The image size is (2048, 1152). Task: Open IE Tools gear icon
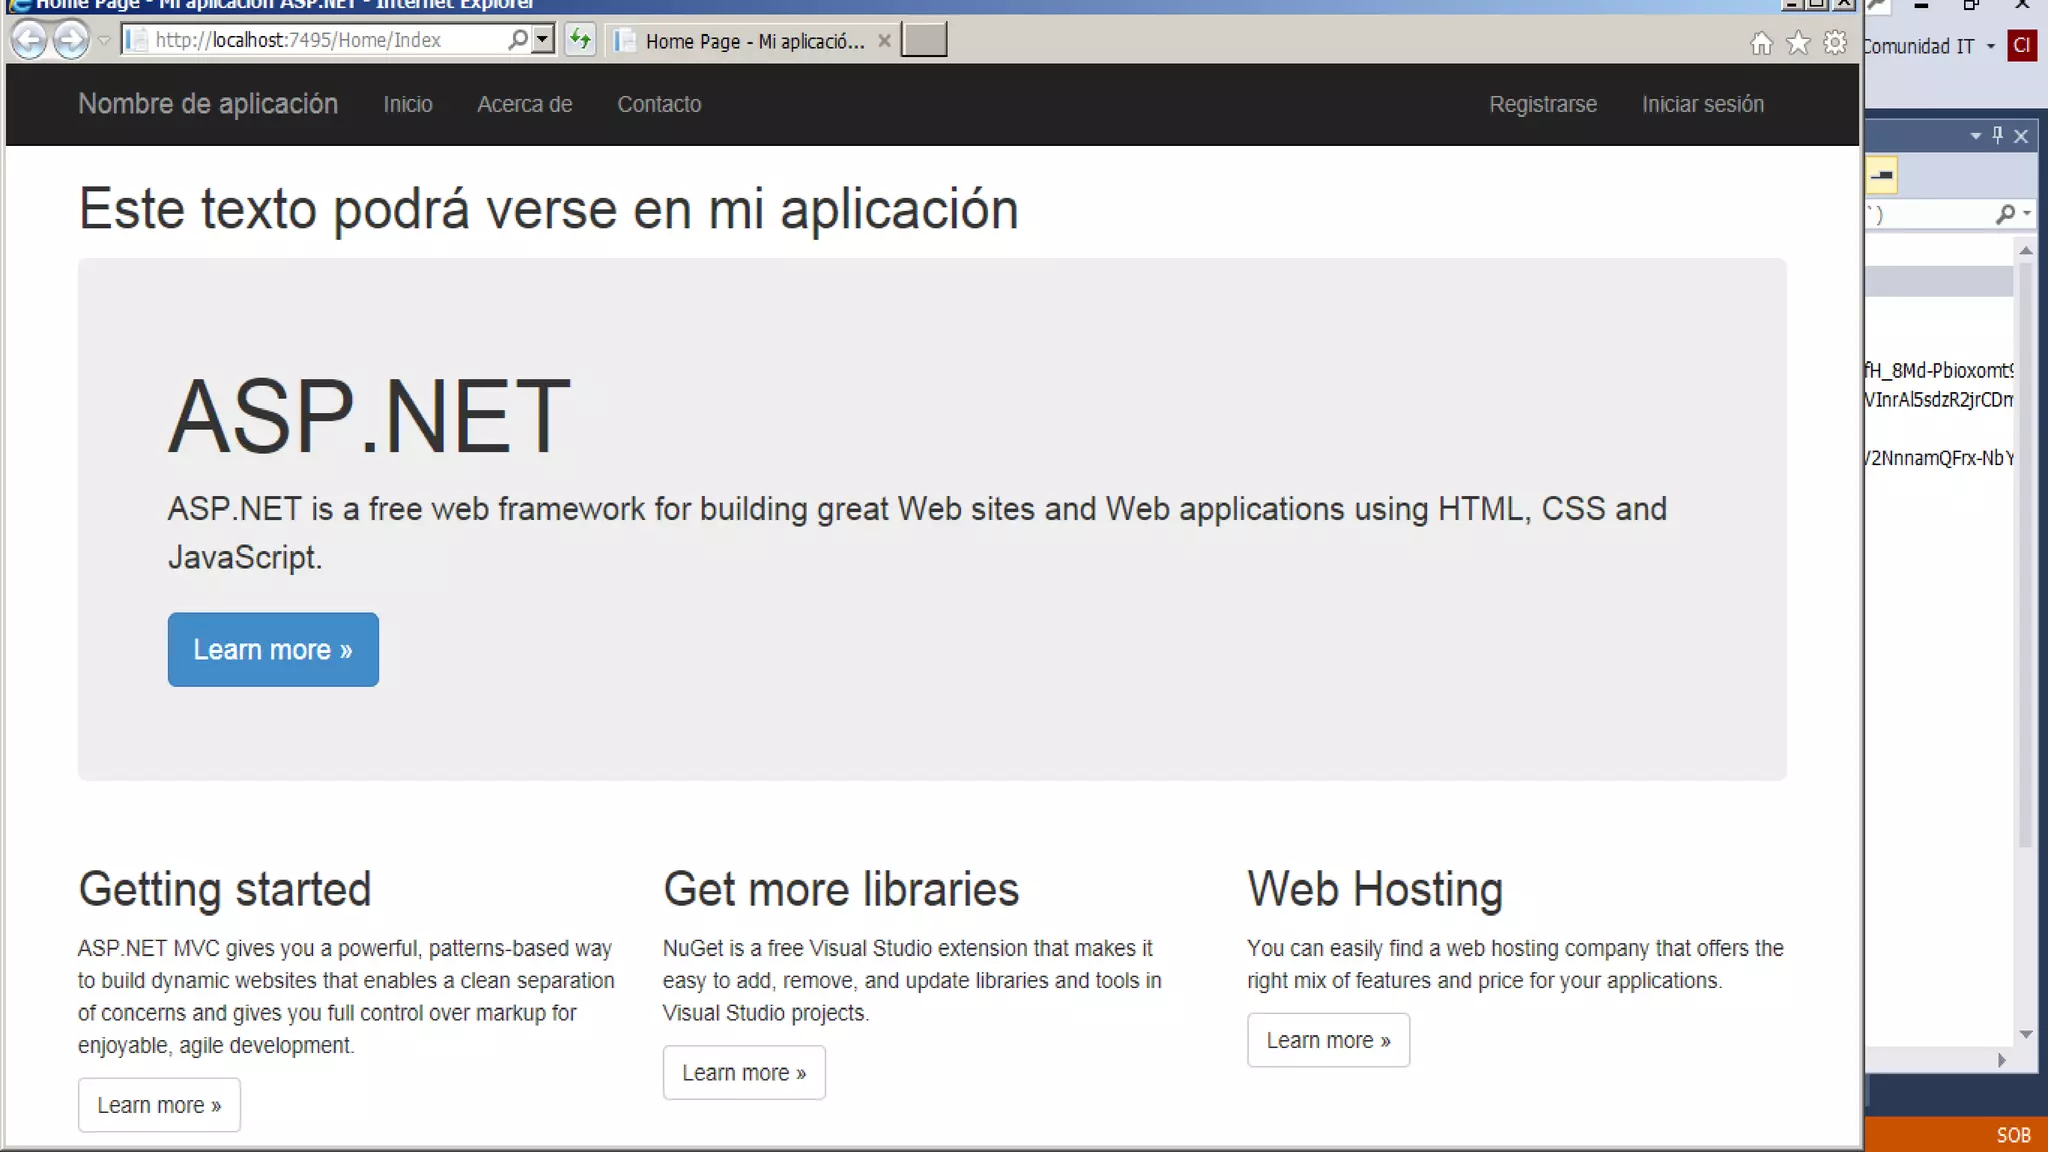(x=1835, y=43)
